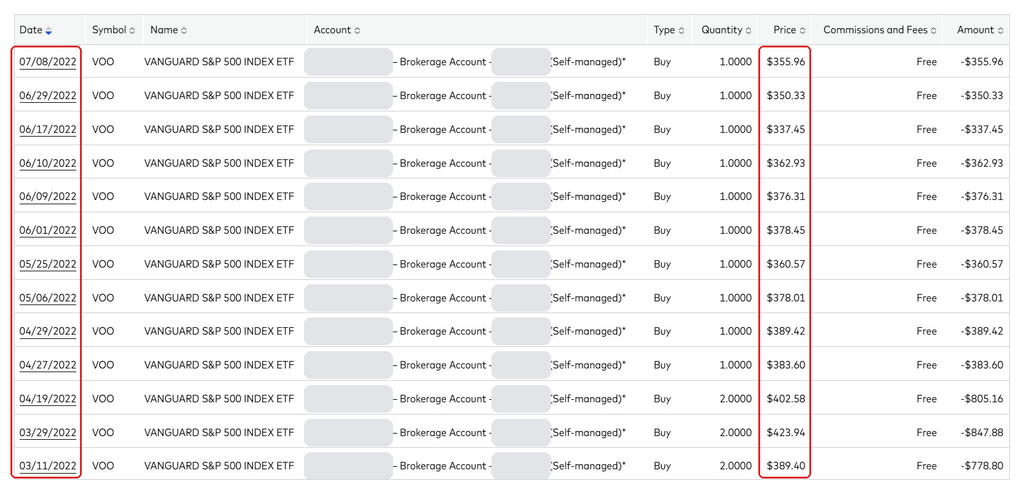Select the $376.31 price cell
The width and height of the screenshot is (1024, 494).
[x=786, y=197]
